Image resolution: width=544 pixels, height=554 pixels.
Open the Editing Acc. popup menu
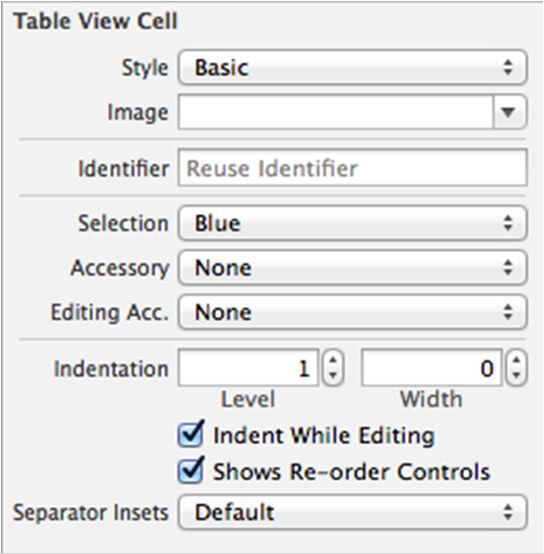tap(353, 312)
